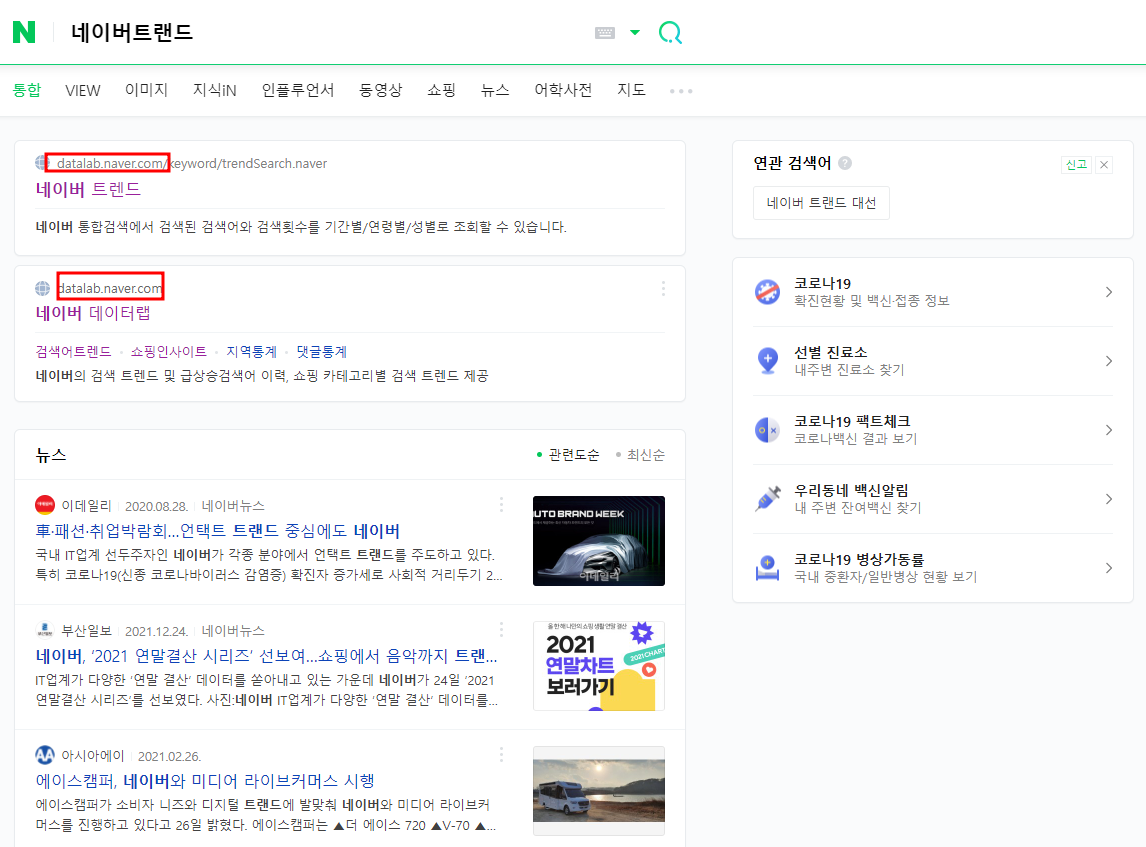View the Auto Brand Week article thumbnail

point(599,541)
